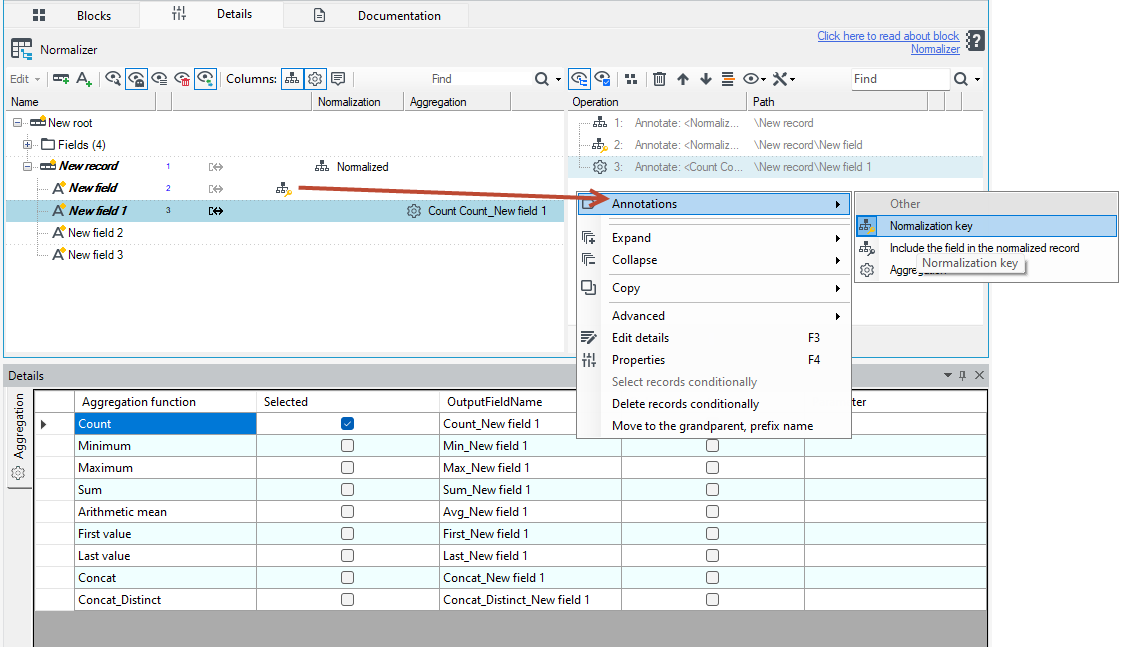Select the New field 2 tree row

[x=285, y=233]
